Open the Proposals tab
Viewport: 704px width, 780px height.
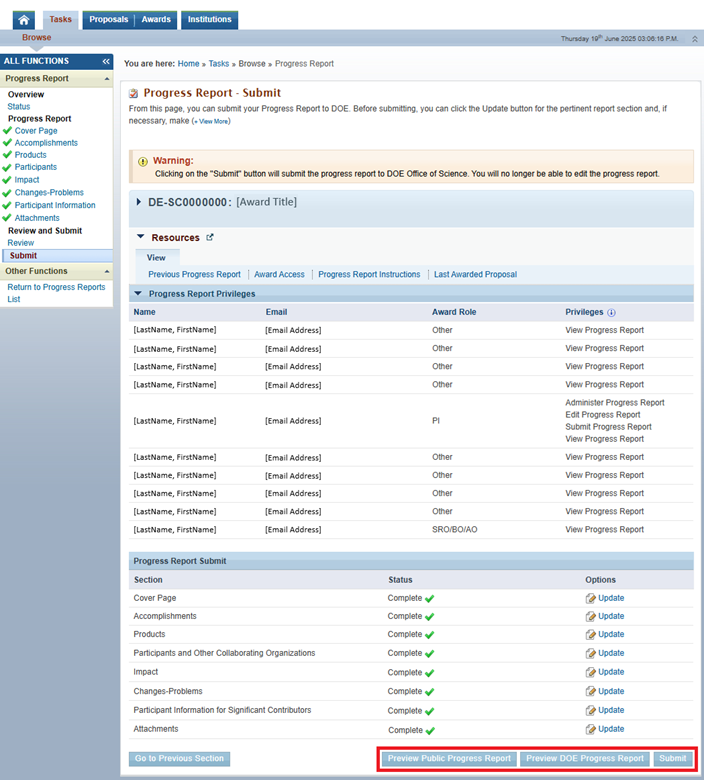(x=108, y=19)
